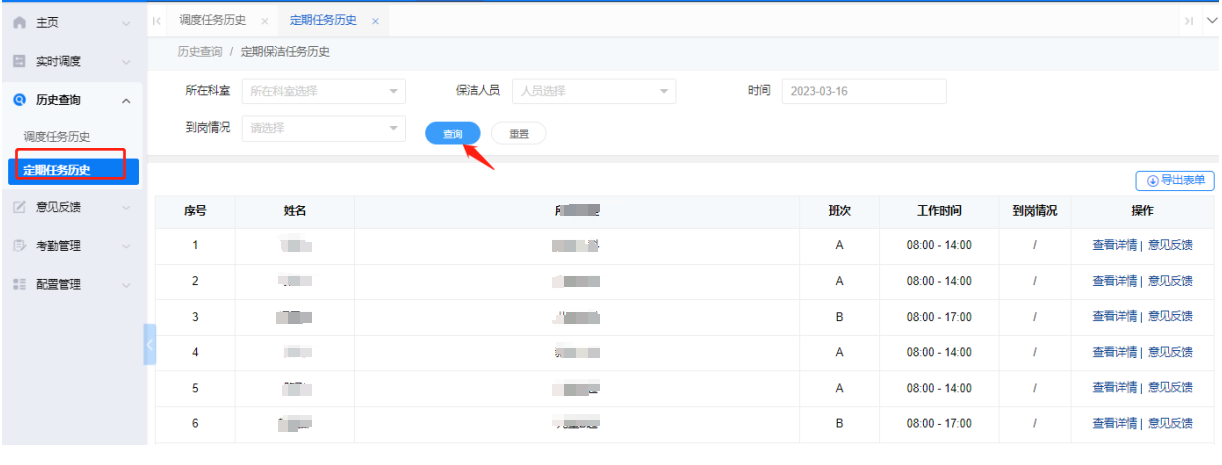Viewport: 1222px width, 465px height.
Task: Click shift B in row 6
Action: 839,424
